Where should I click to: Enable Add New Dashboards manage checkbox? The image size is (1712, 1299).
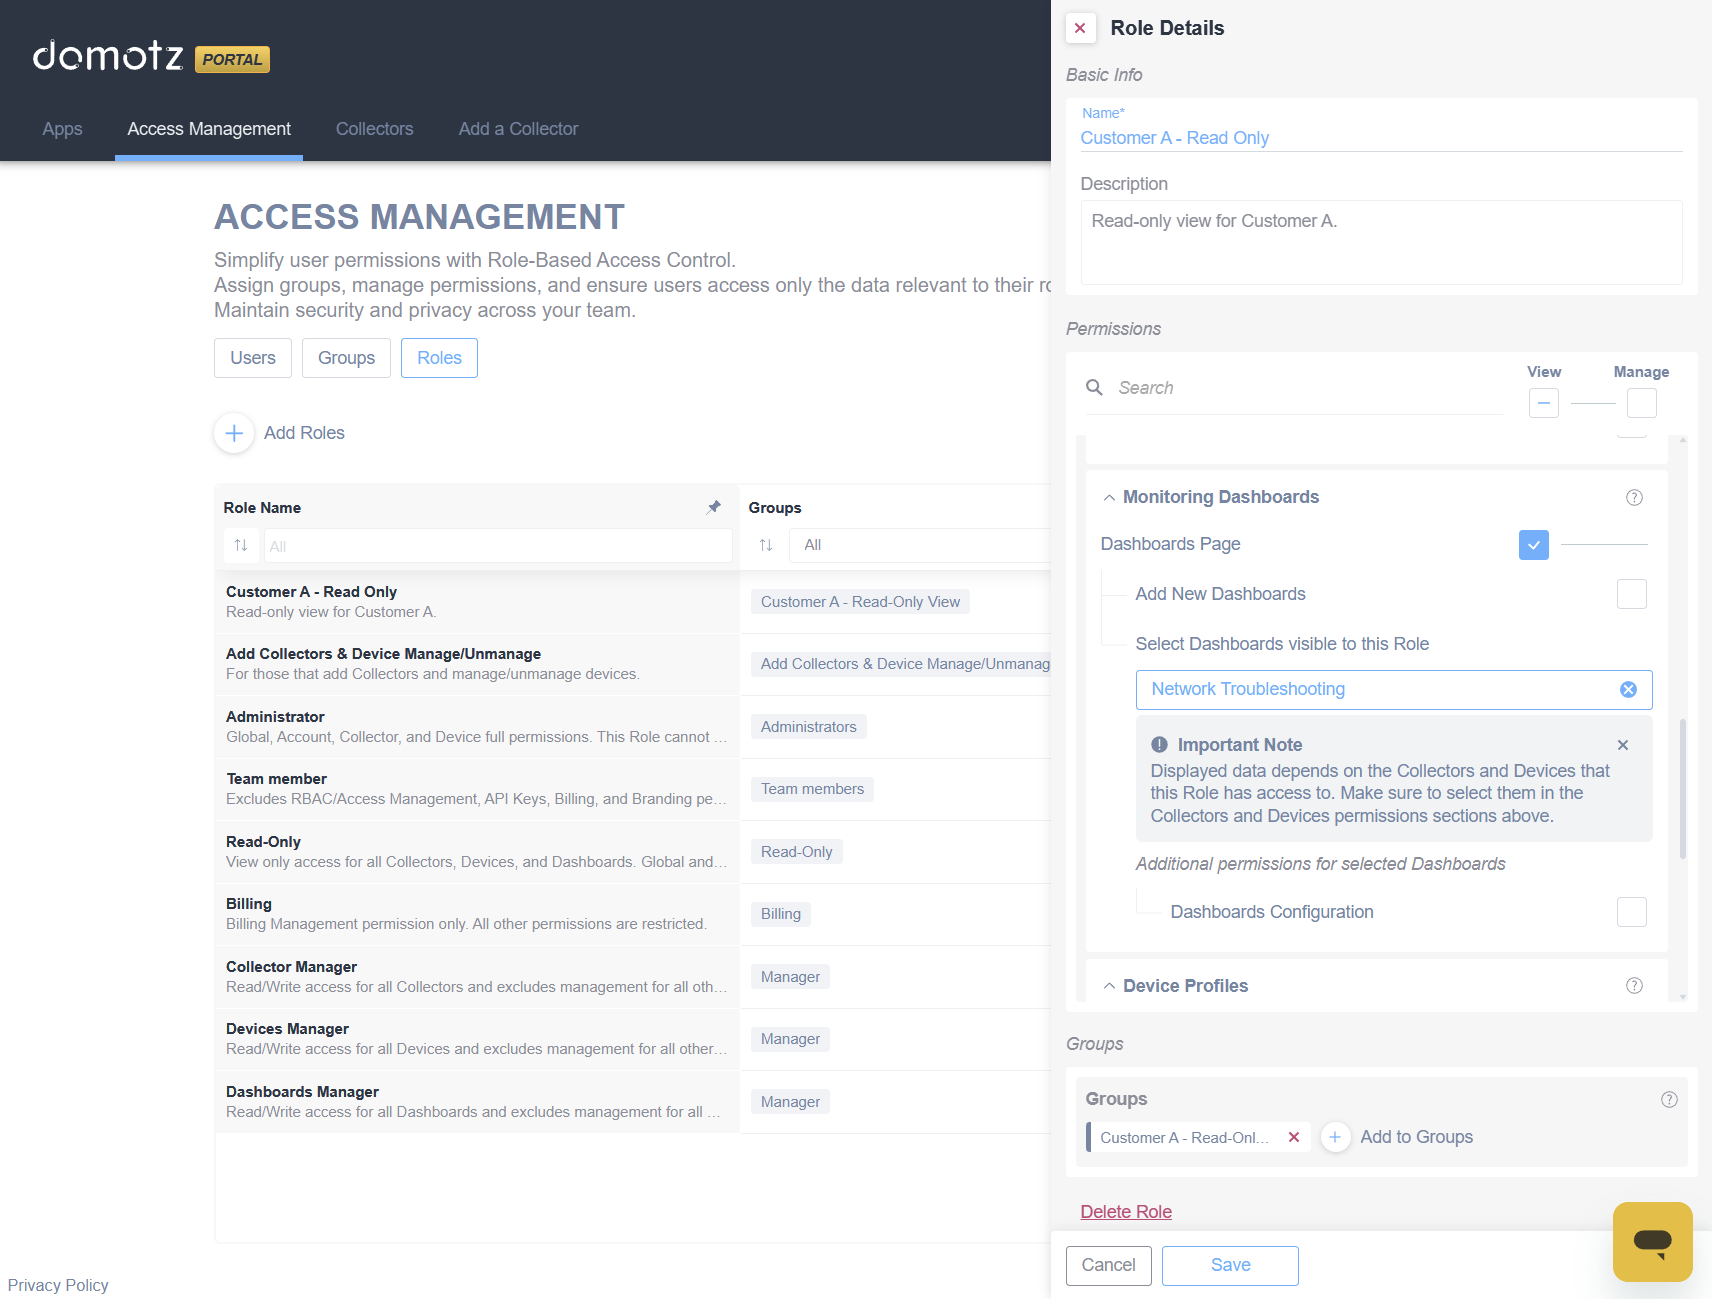pos(1631,594)
